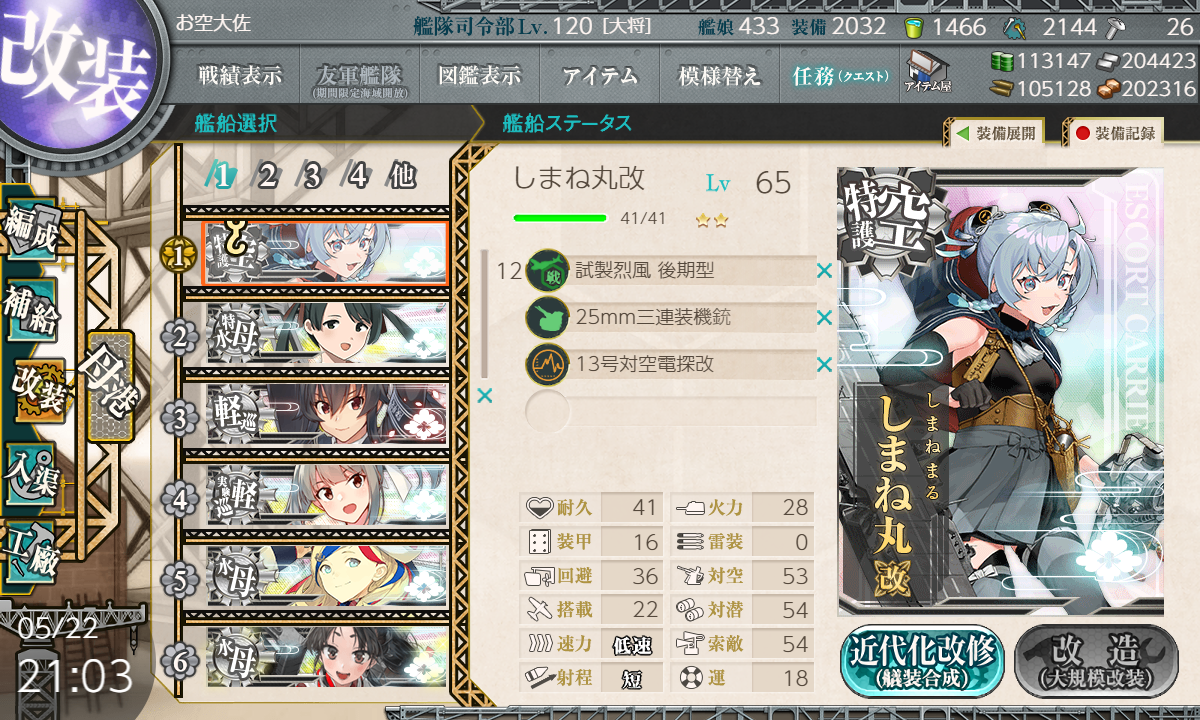Select the empty fourth equipment slot

tap(671, 411)
